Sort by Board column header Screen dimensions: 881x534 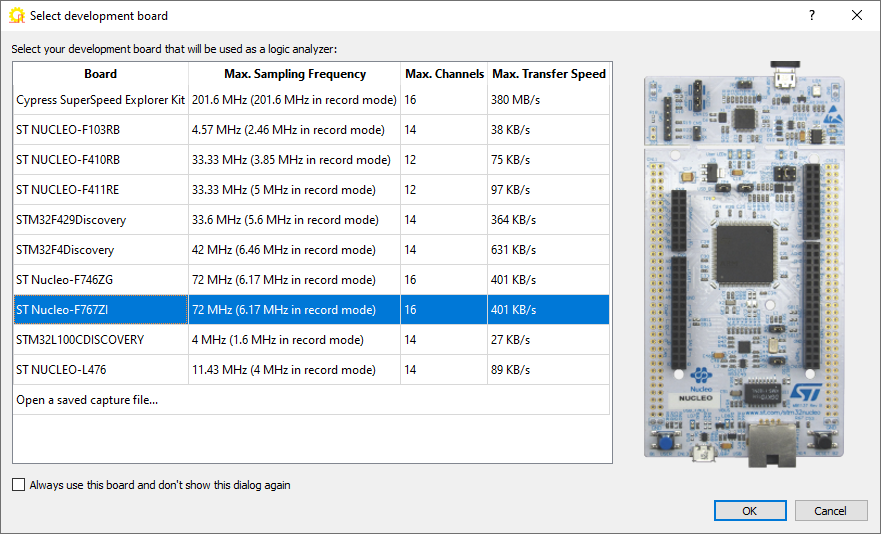pyautogui.click(x=101, y=74)
